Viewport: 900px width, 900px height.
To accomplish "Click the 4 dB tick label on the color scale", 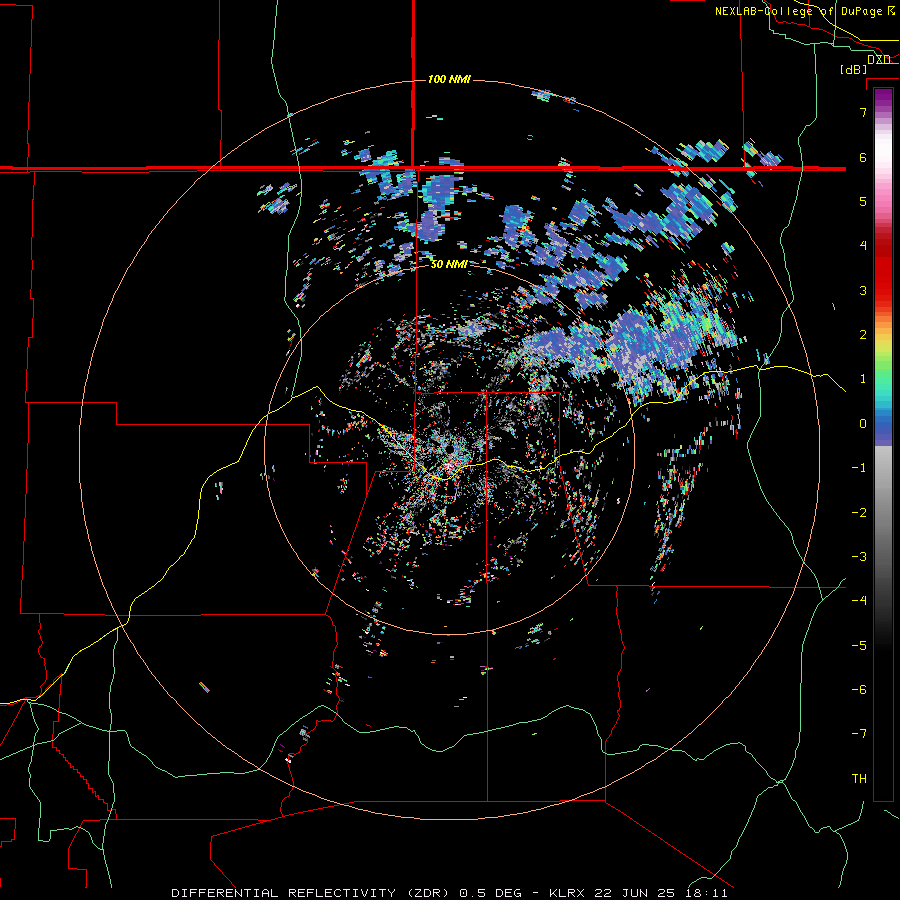I will click(x=863, y=246).
